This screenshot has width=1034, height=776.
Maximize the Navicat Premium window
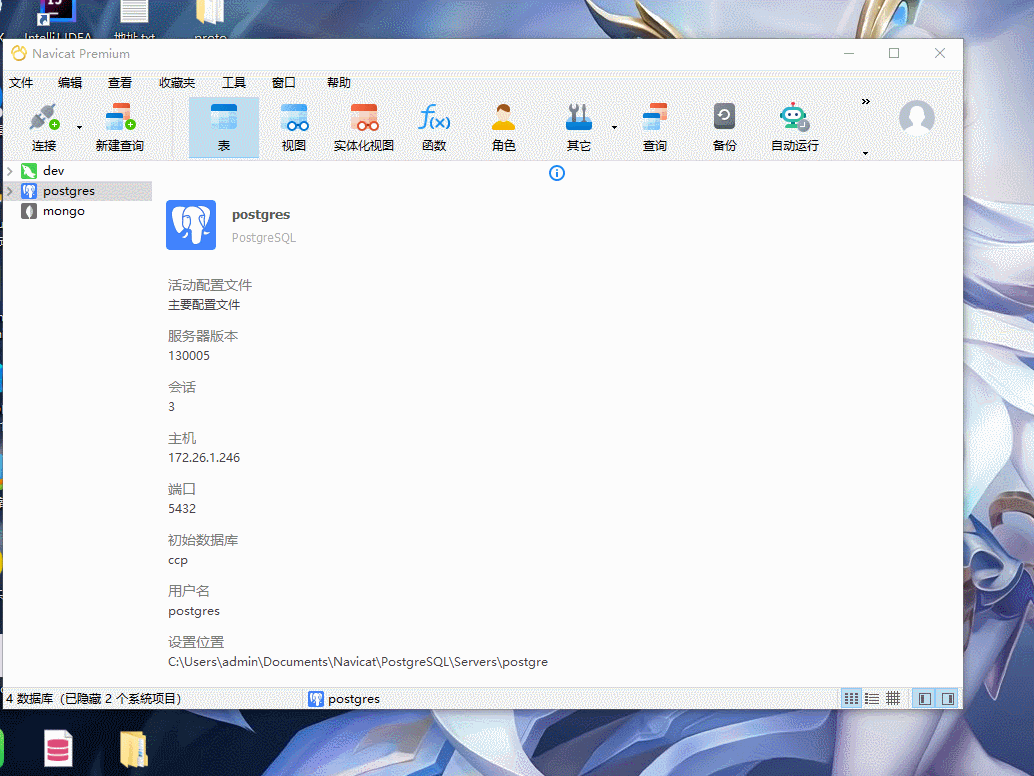coord(894,53)
